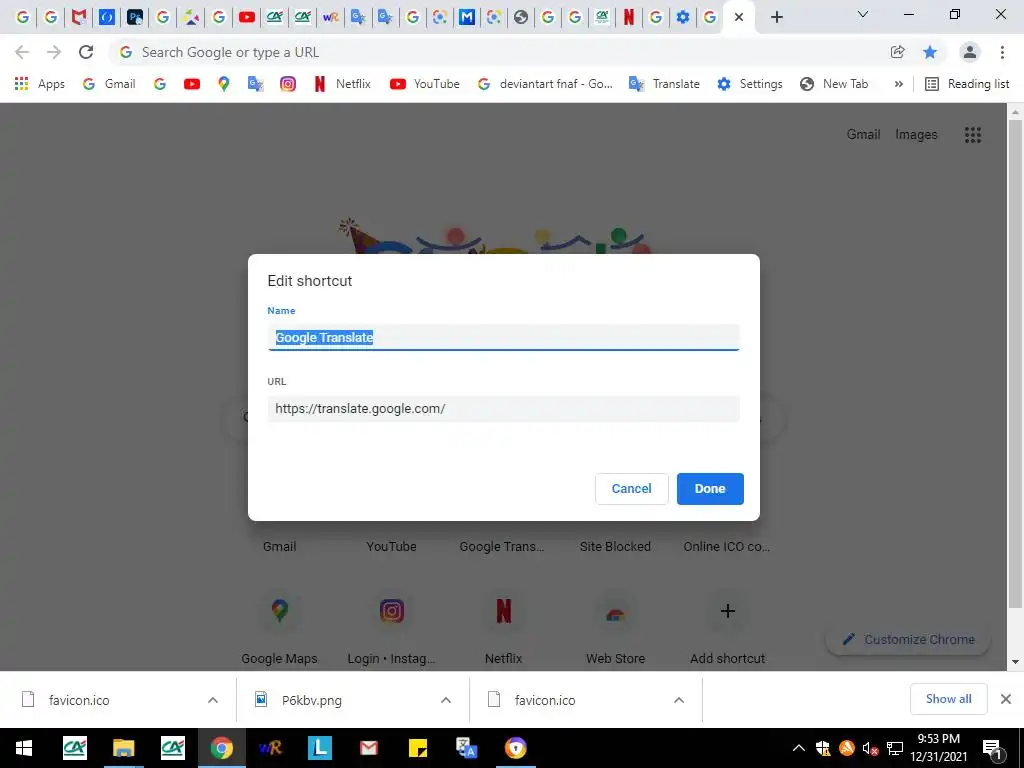
Task: Open the Windows Start menu
Action: (x=24, y=748)
